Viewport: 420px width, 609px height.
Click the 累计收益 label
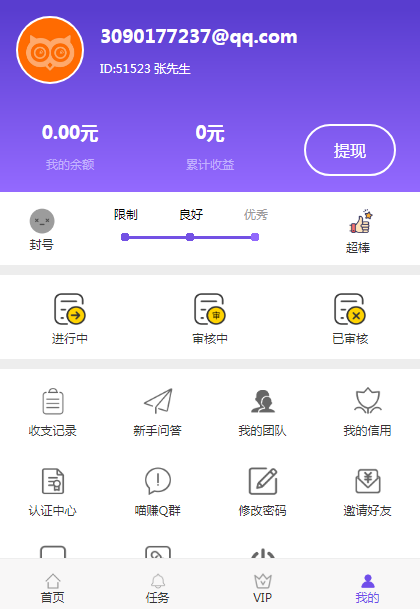pyautogui.click(x=210, y=165)
